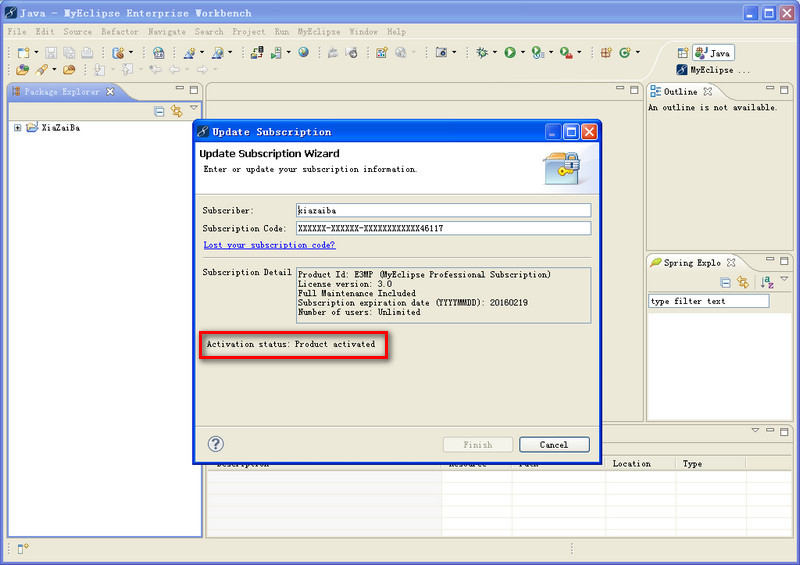
Task: Click the New MyEclipse project icon
Action: [x=118, y=53]
